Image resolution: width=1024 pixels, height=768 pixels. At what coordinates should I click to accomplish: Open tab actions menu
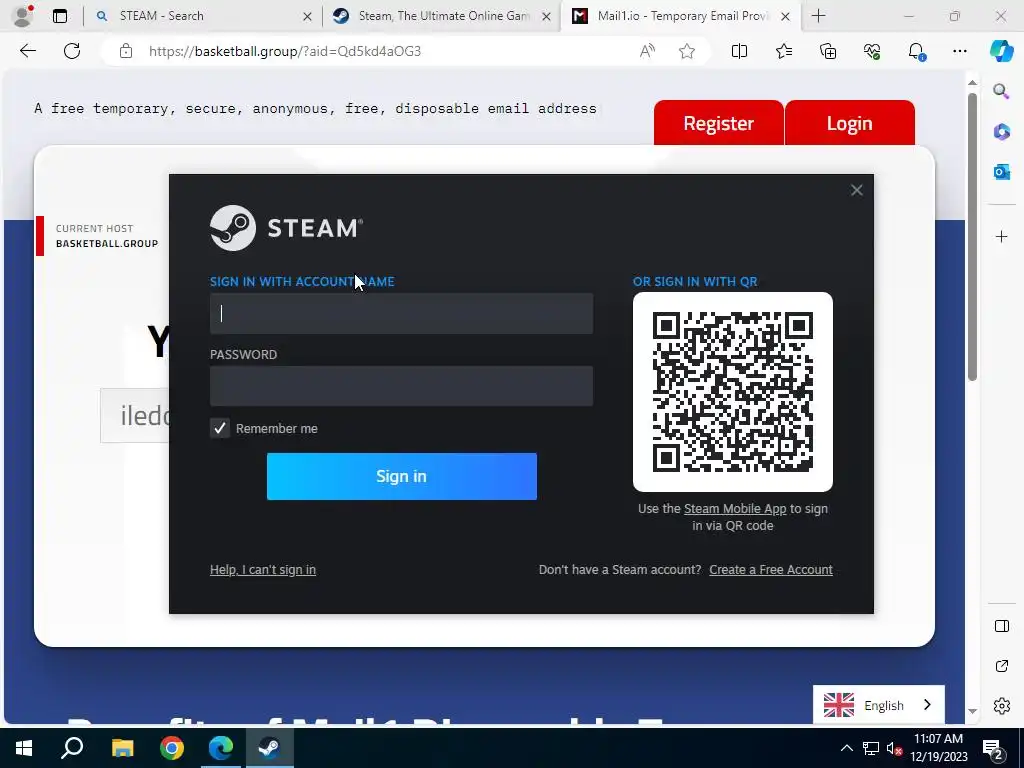[x=59, y=16]
